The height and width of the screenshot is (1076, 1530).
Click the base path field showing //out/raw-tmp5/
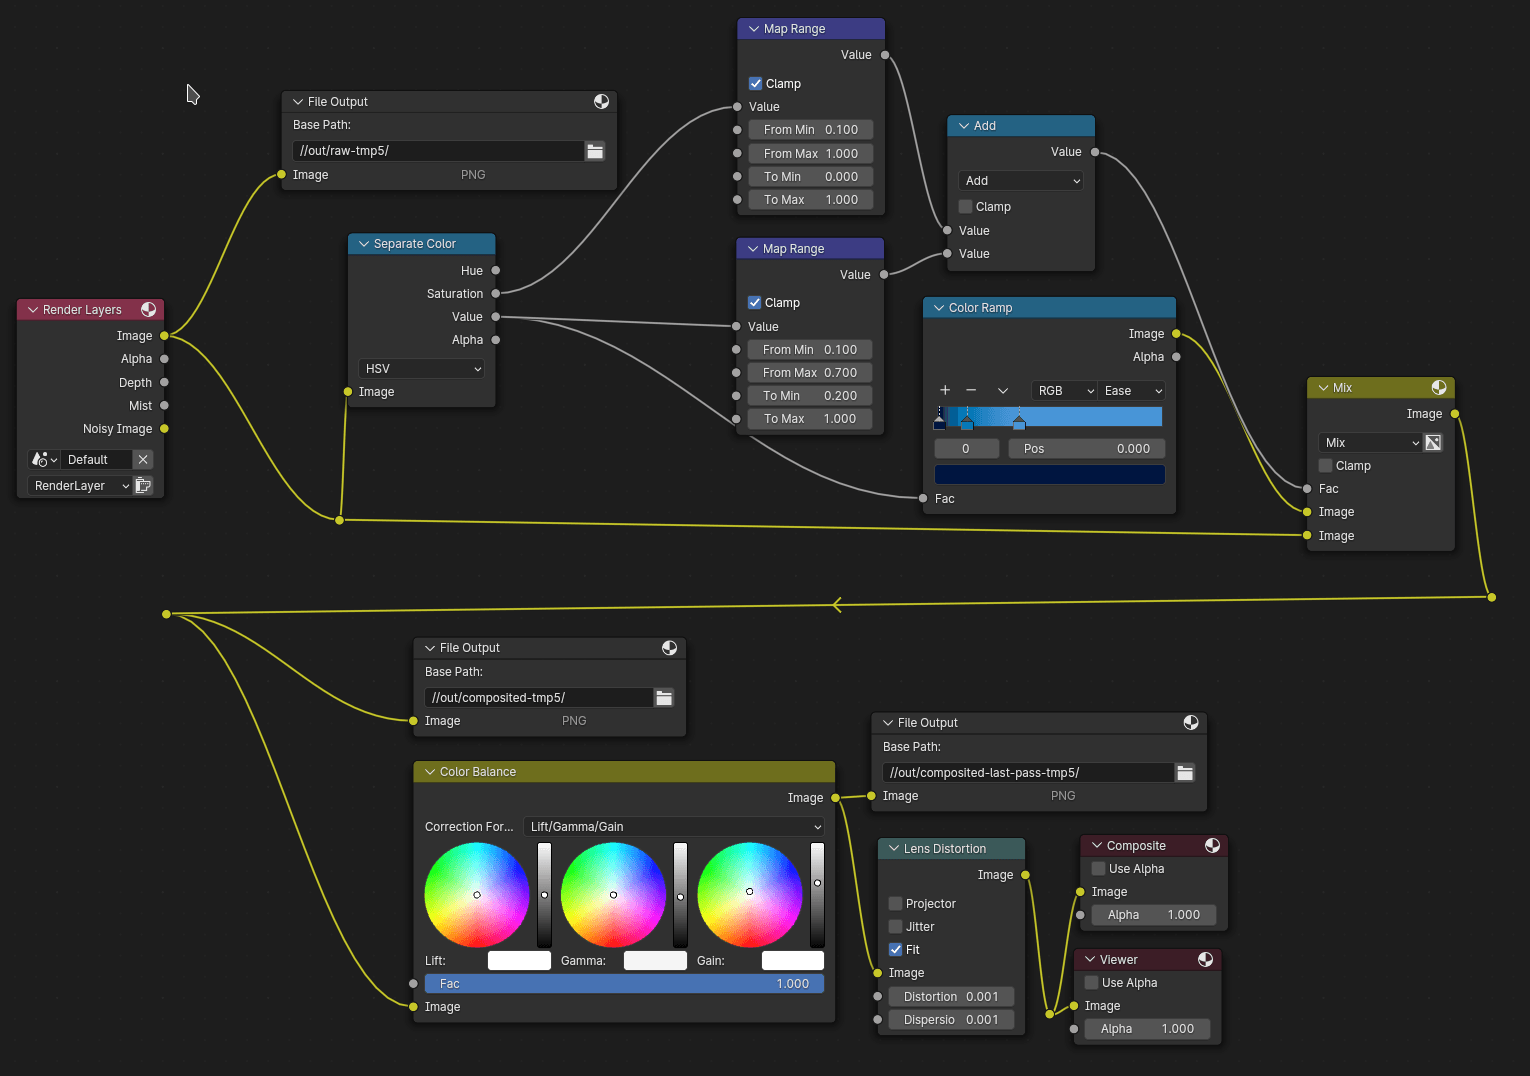437,150
